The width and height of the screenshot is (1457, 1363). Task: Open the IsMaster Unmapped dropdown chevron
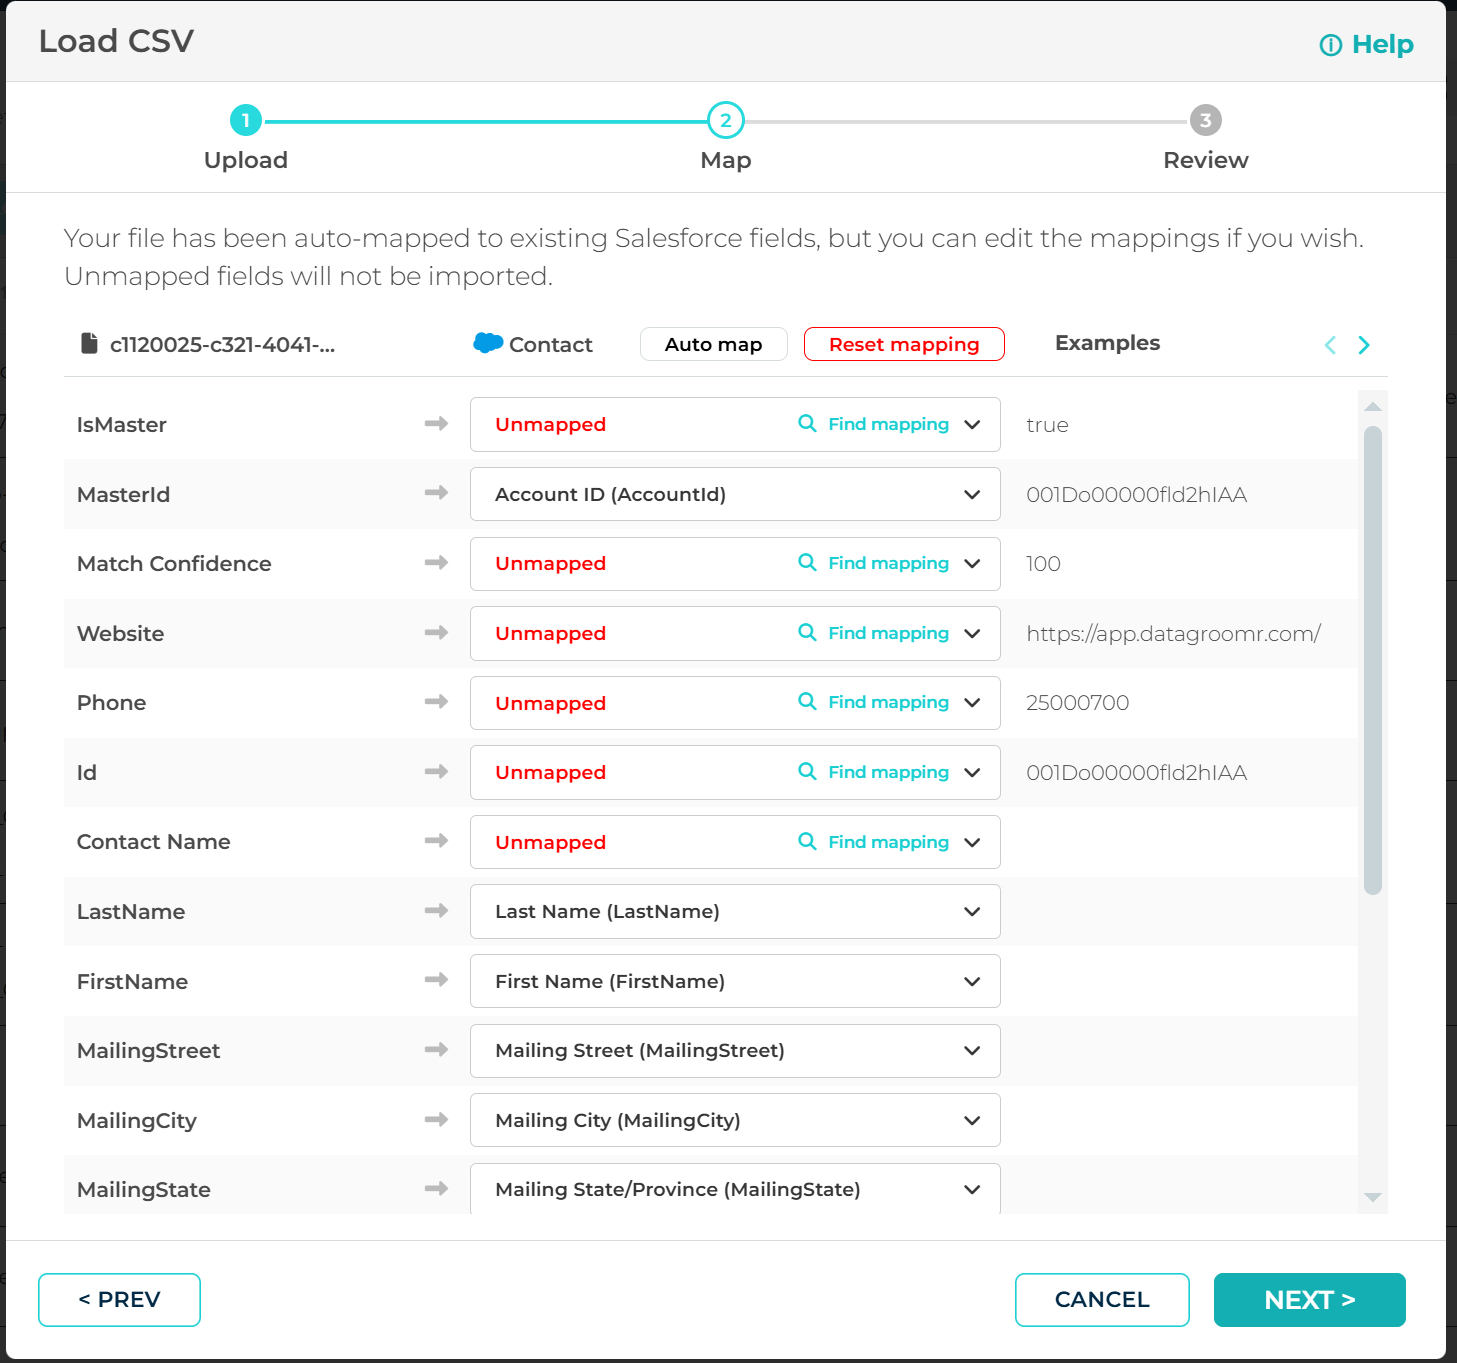coord(972,424)
